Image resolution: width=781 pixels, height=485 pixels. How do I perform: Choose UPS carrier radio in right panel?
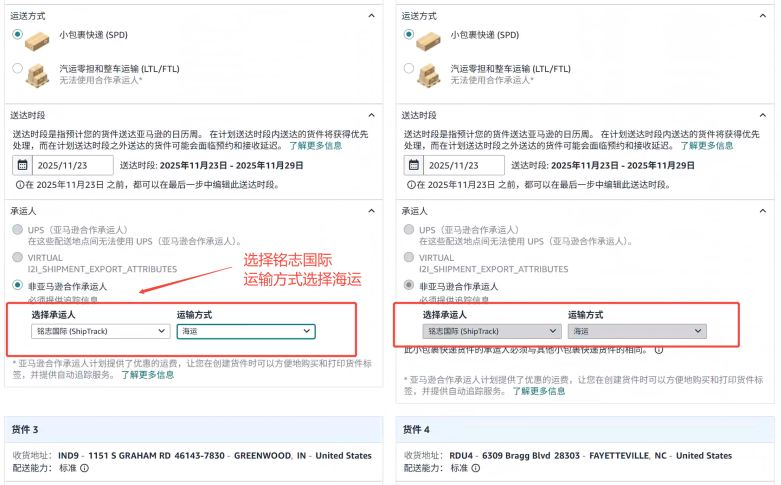pos(409,229)
